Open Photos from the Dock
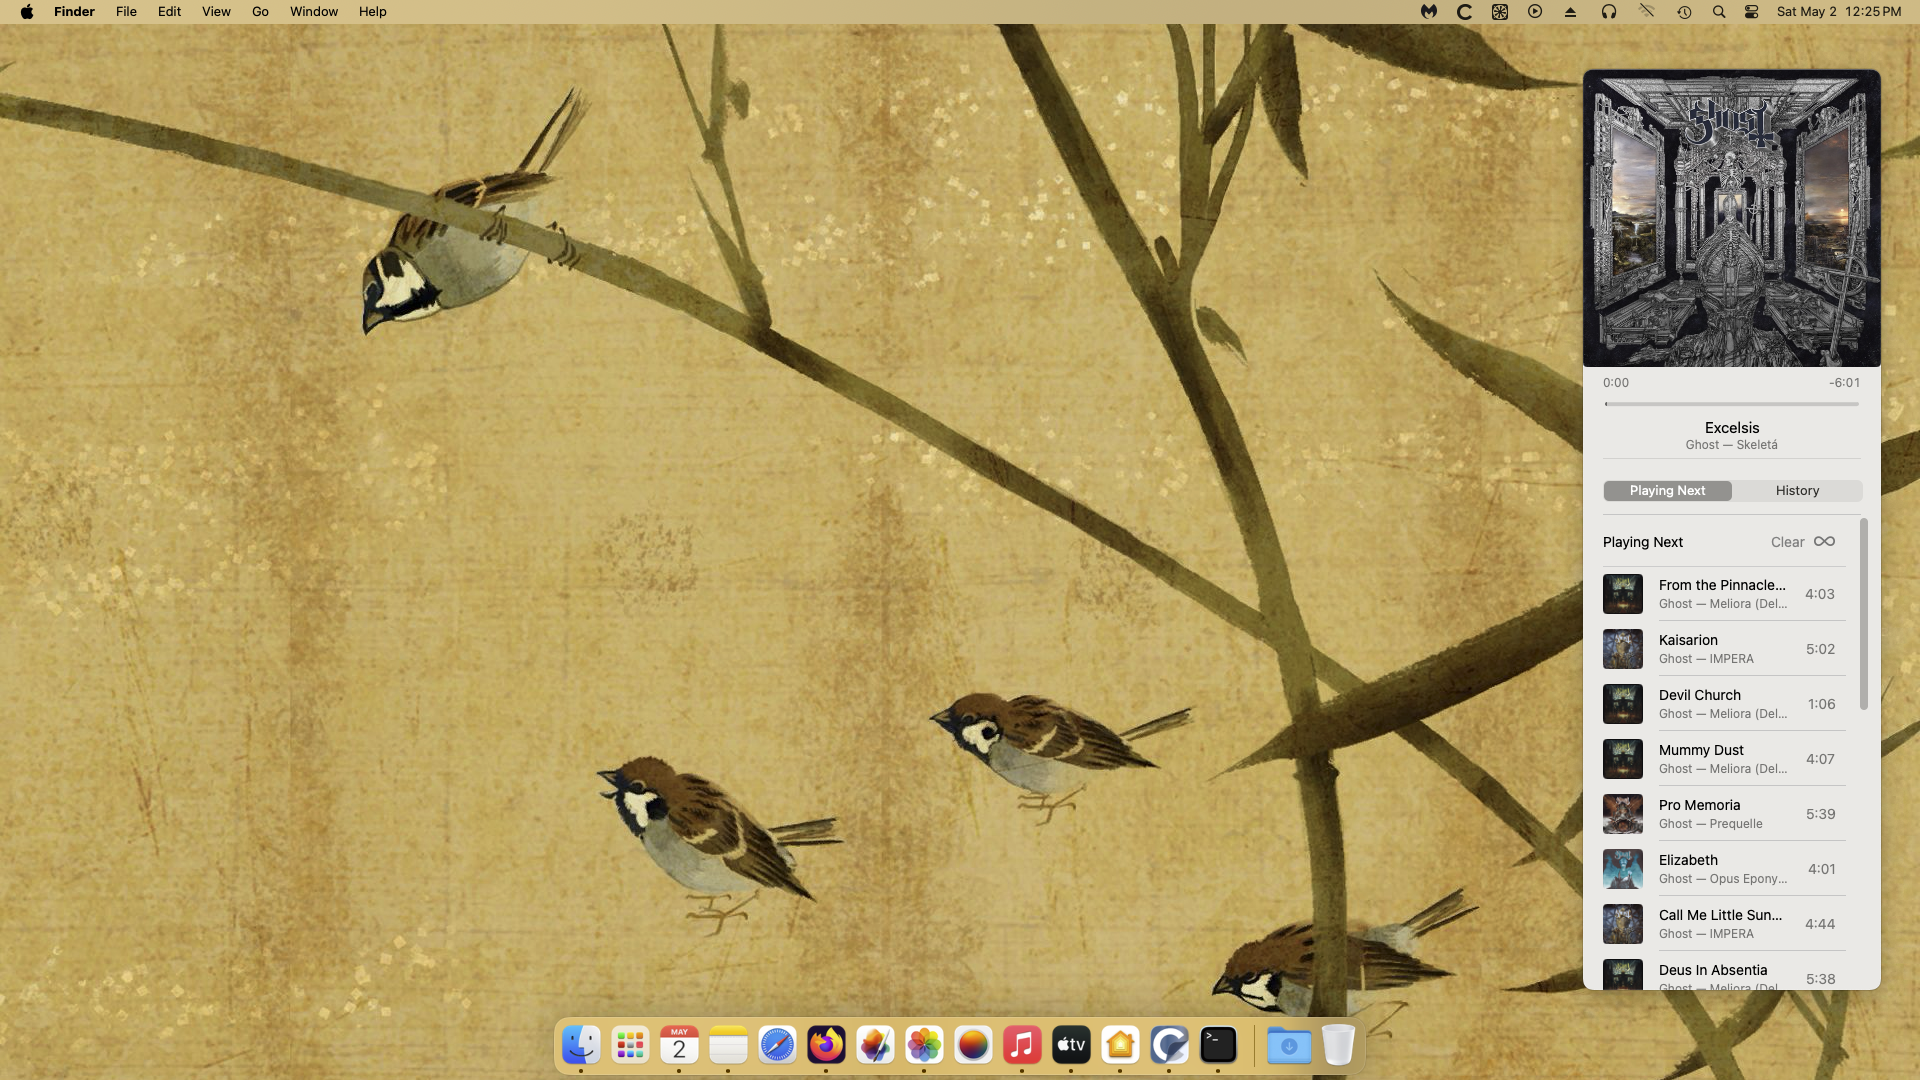The image size is (1920, 1080). pyautogui.click(x=924, y=1046)
